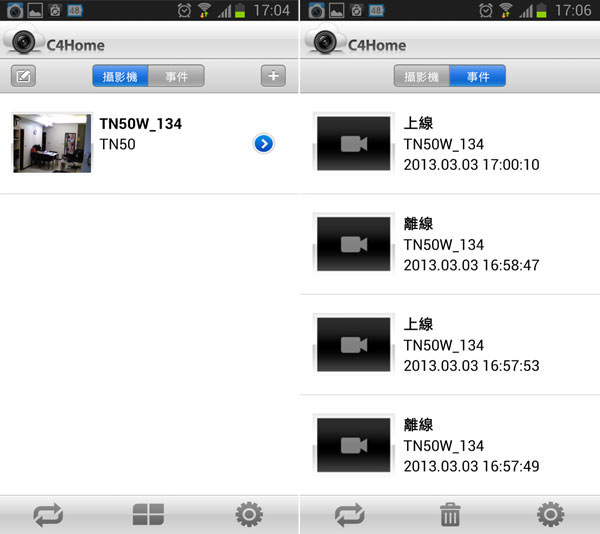Open the 離線 event at 16:57:49
Screen dimensions: 600x534
pos(450,446)
